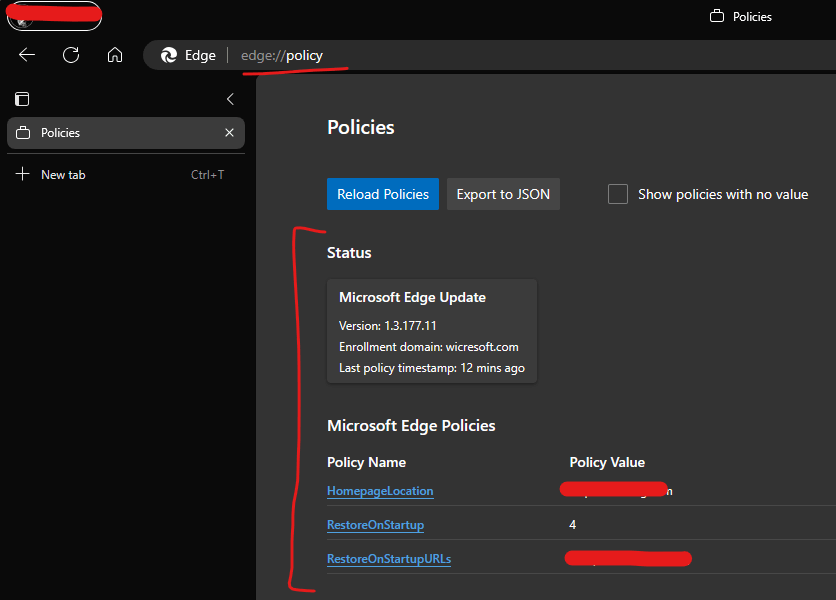Enable Show policies with no value
The image size is (836, 600).
(618, 194)
